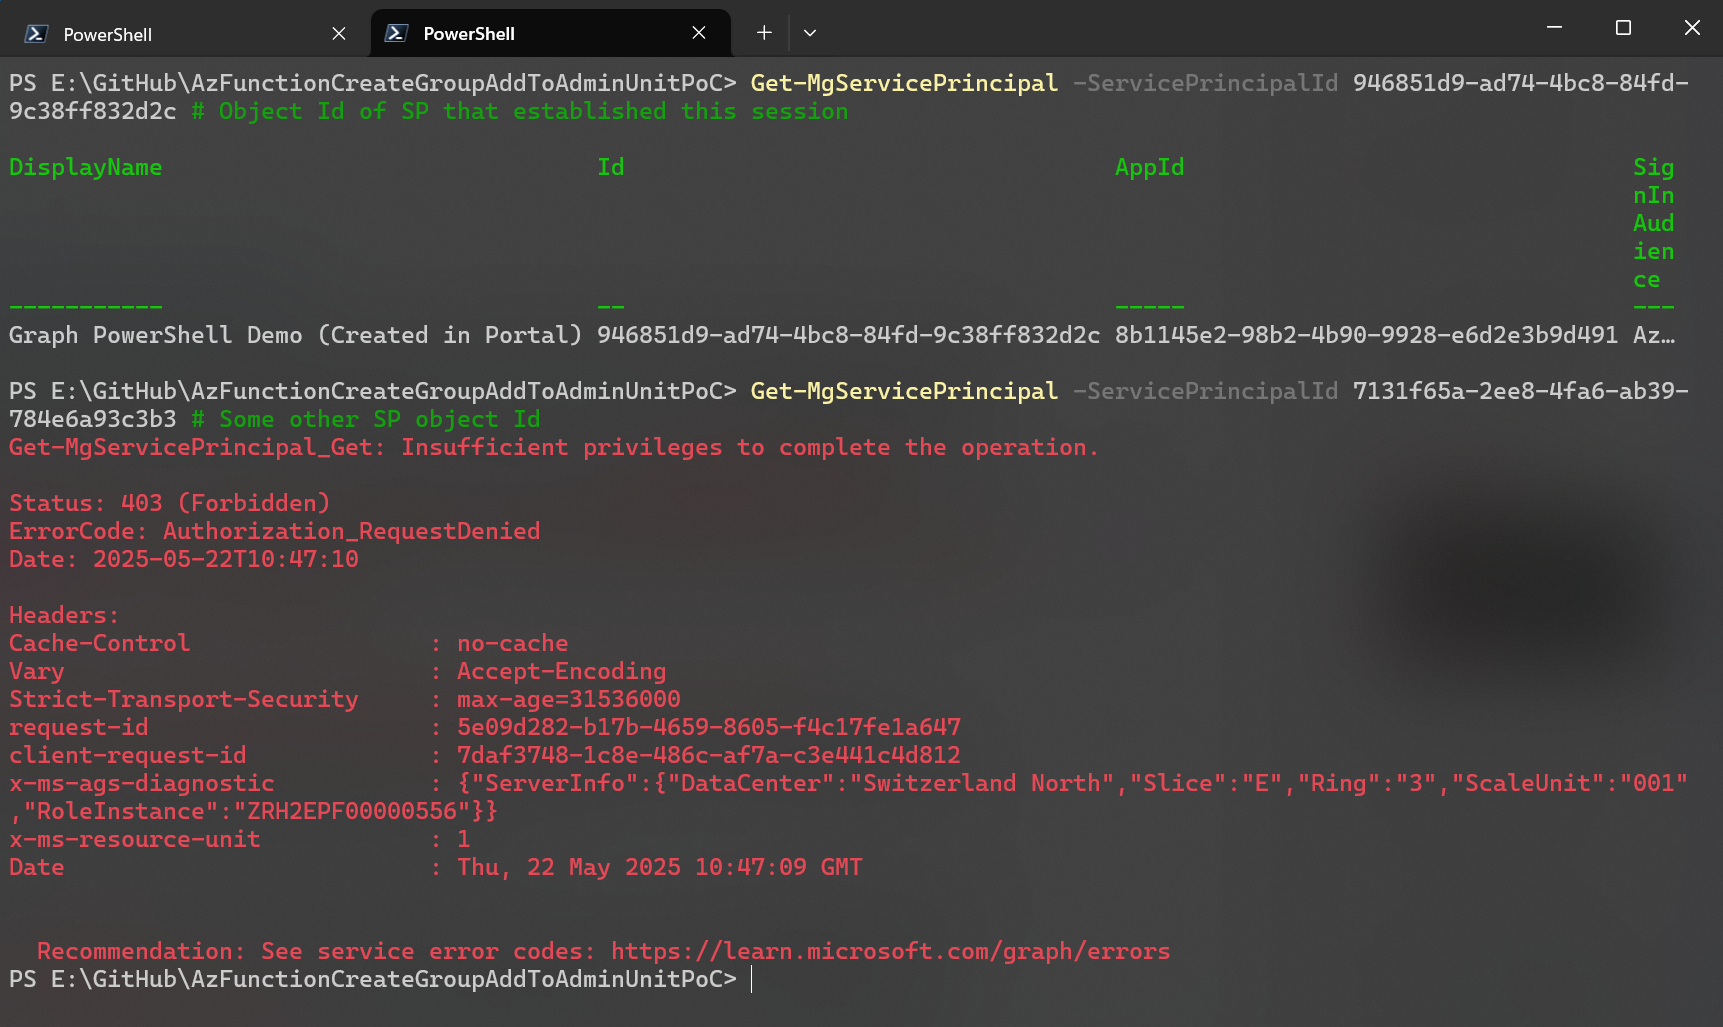Click the second -ServicePrincipalId parameter
This screenshot has height=1027, width=1723.
[1205, 391]
